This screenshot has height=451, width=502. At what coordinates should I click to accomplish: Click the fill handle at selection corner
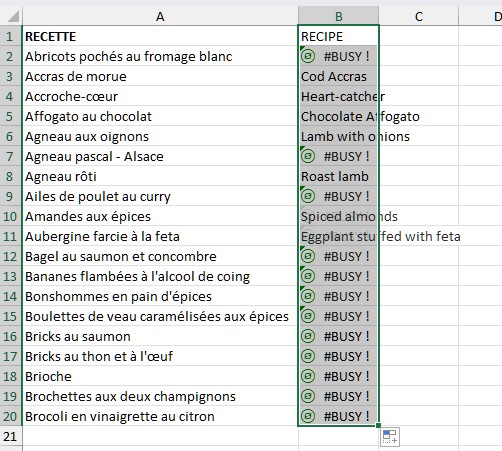click(x=378, y=425)
